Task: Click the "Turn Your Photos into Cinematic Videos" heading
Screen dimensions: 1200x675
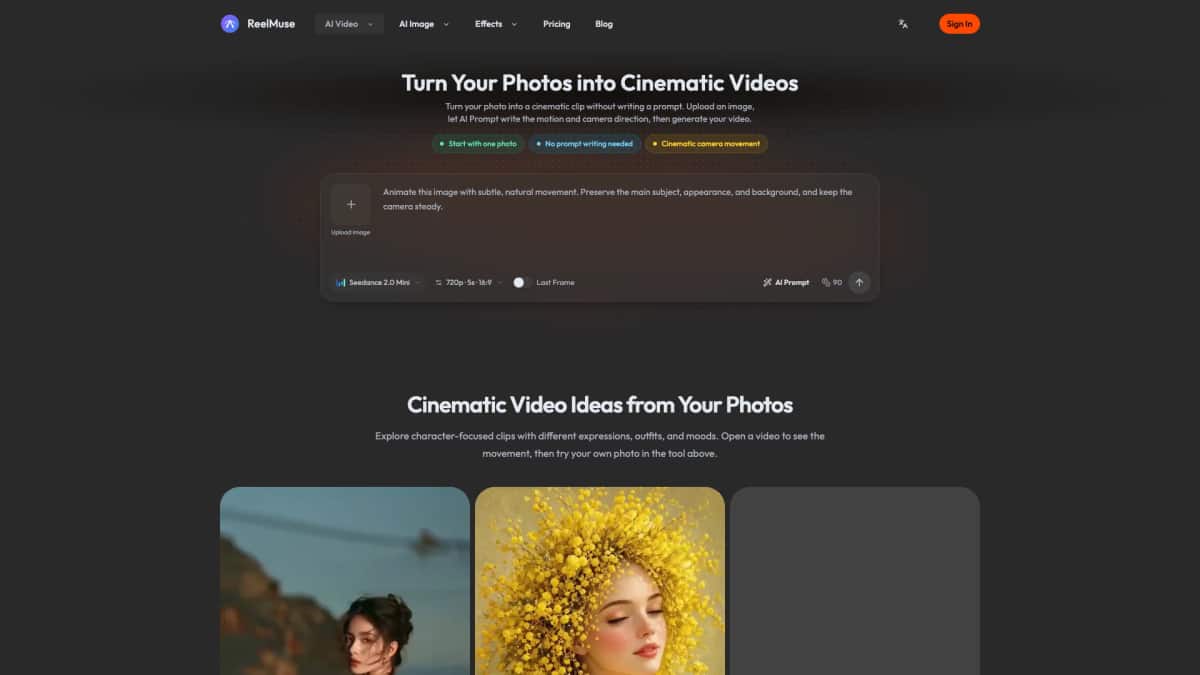Action: point(600,82)
